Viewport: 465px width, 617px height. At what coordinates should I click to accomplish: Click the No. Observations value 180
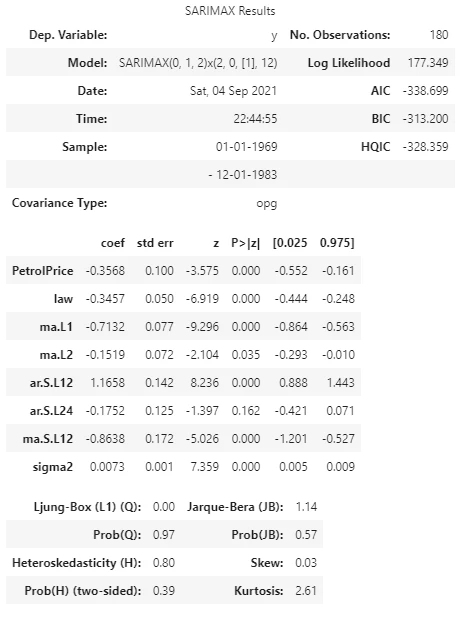439,35
